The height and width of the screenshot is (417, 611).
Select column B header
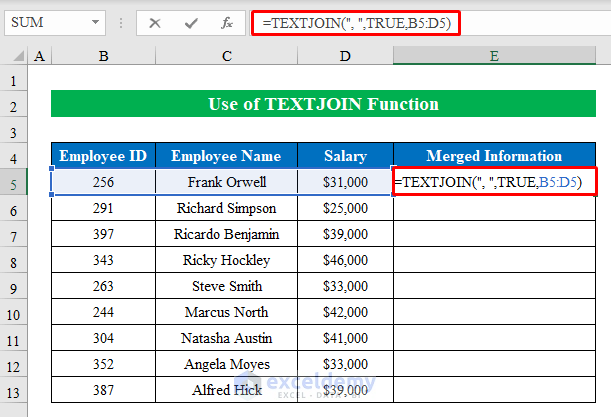pyautogui.click(x=103, y=57)
